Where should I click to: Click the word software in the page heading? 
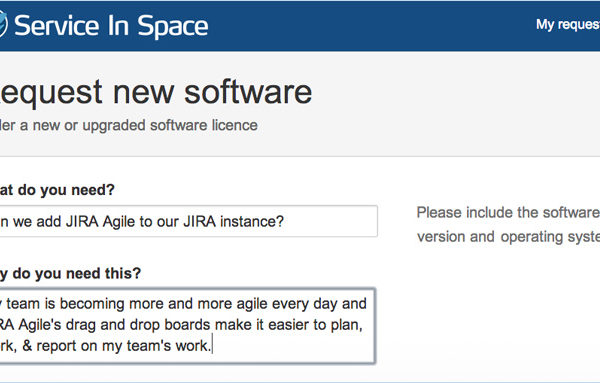(x=248, y=92)
